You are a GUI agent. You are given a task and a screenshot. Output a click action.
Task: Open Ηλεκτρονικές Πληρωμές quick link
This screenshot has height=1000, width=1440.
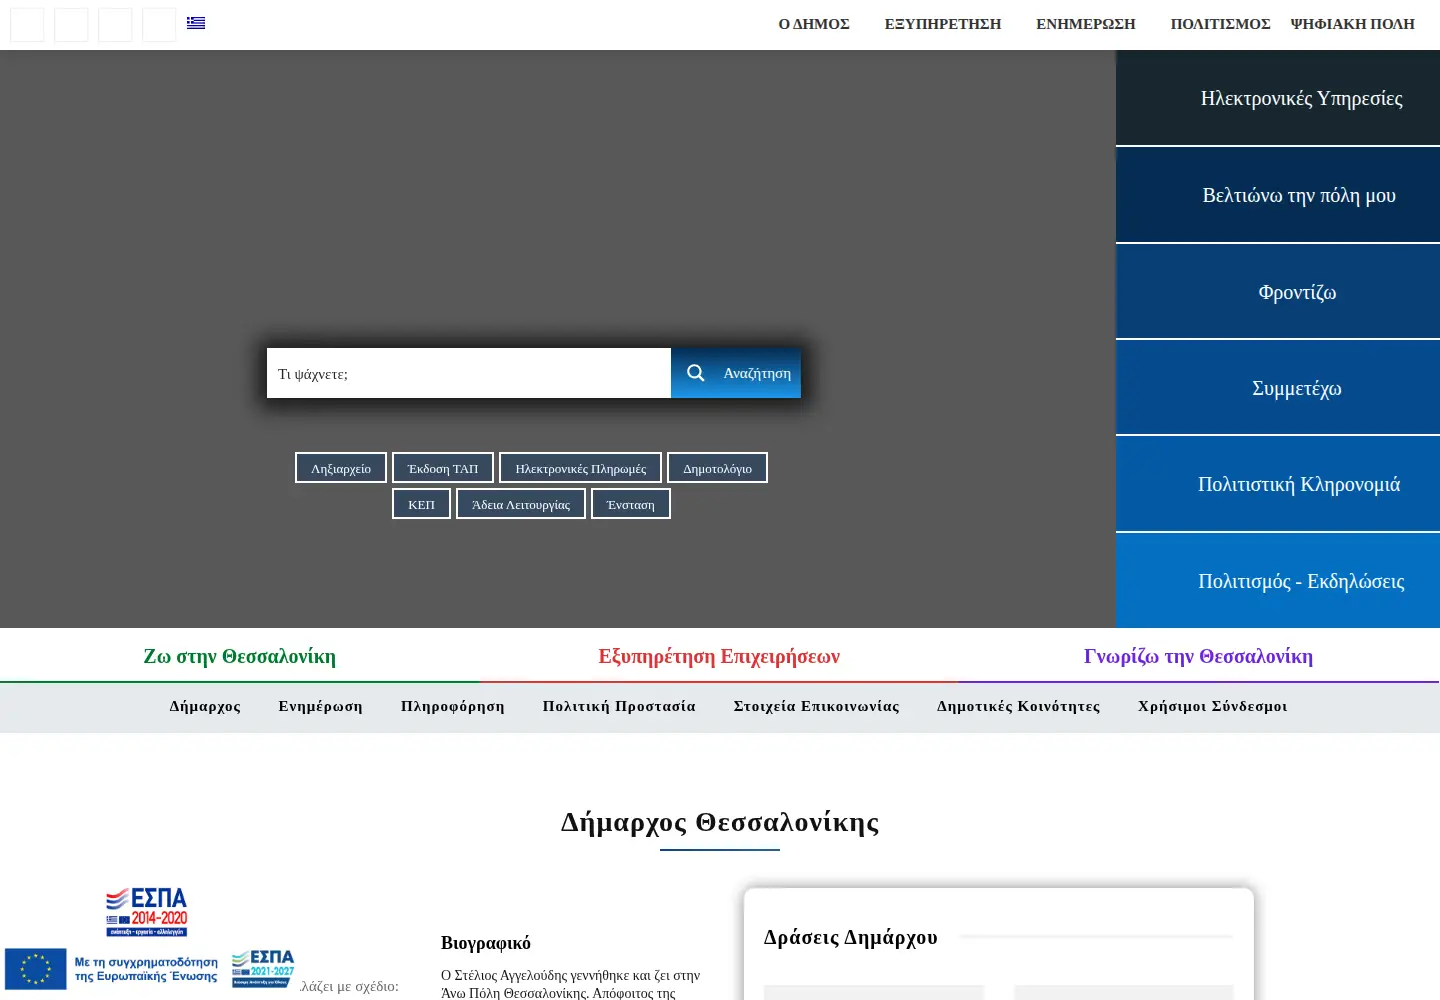(x=581, y=468)
